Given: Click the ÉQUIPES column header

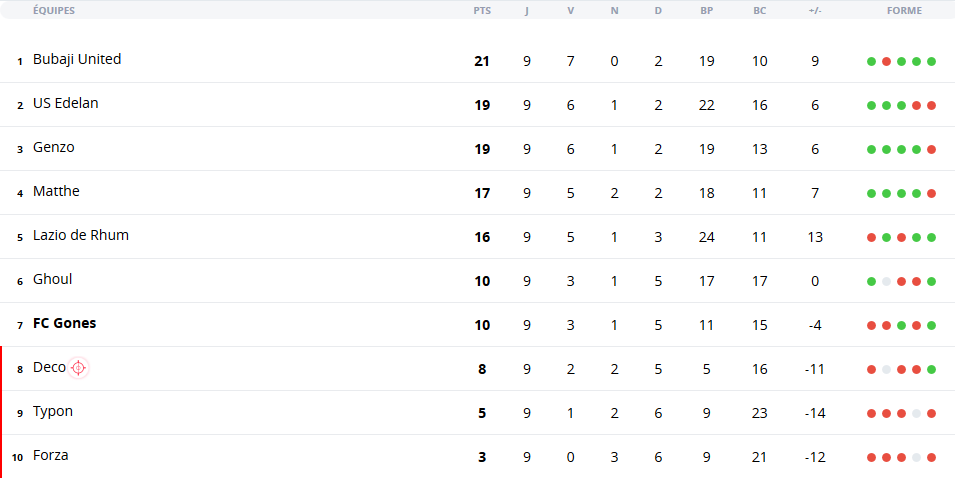Looking at the screenshot, I should tap(54, 11).
